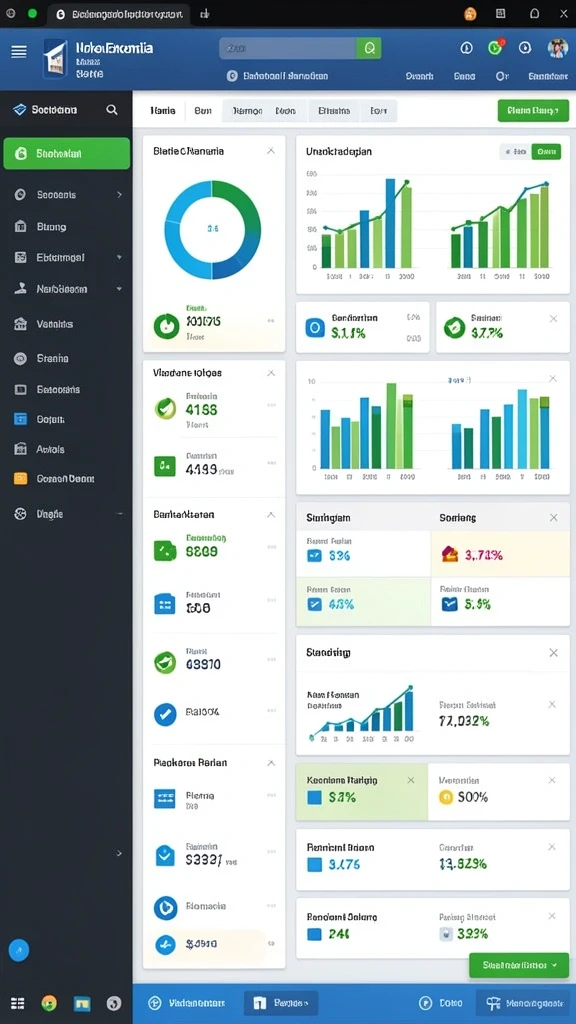Click the white magnifier icon in the sidebar
Viewport: 576px width, 1024px height.
tap(112, 110)
